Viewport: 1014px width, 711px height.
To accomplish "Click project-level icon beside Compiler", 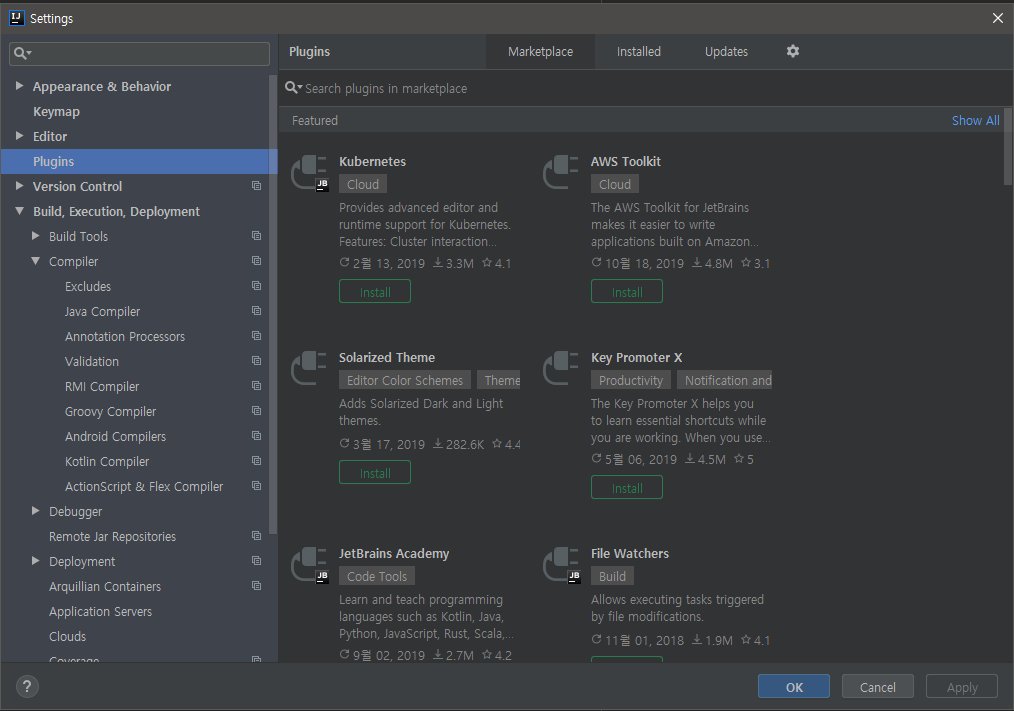I will [x=256, y=261].
